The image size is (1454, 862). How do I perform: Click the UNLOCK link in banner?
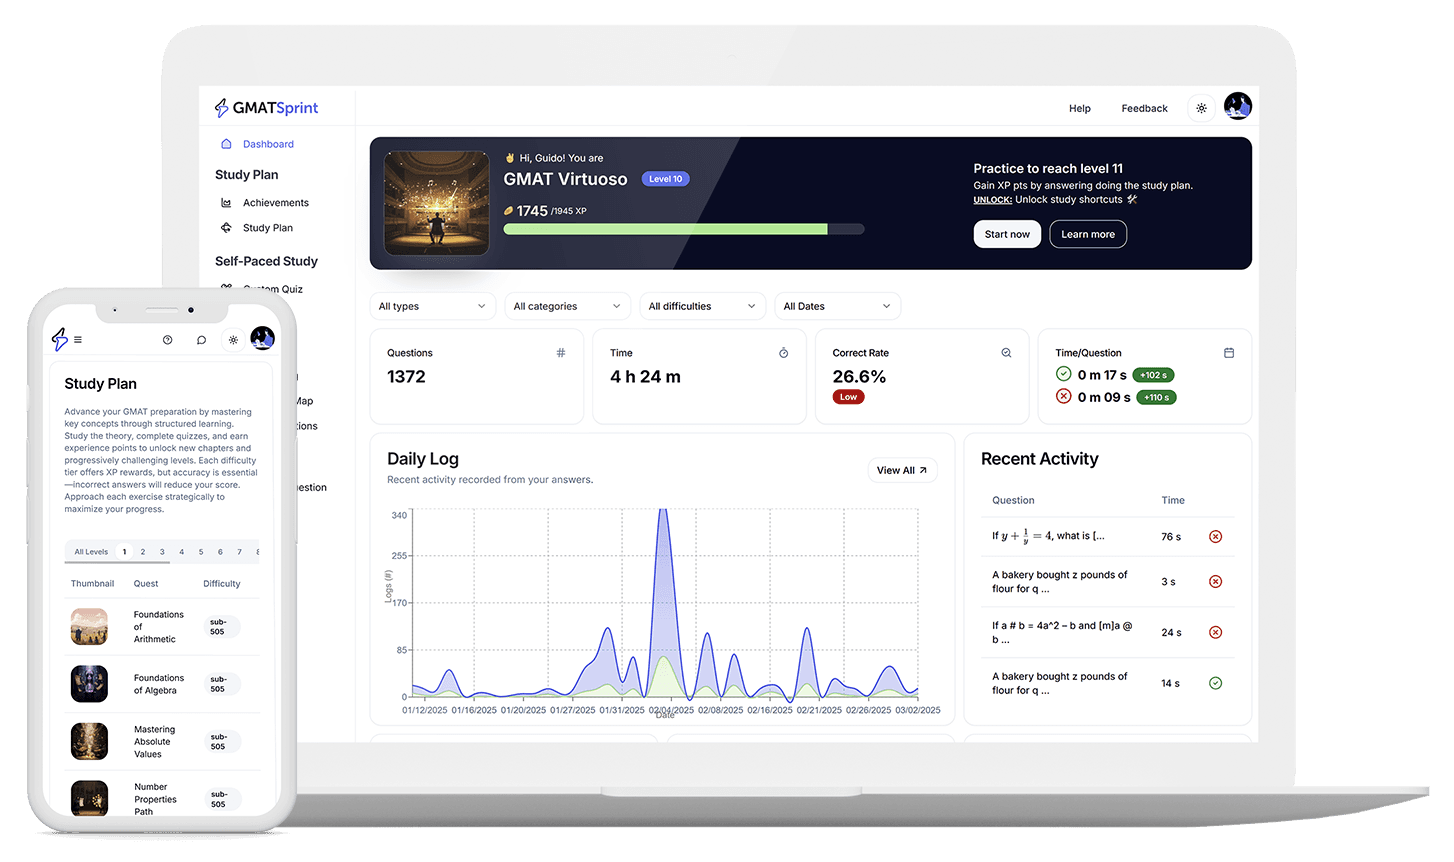click(993, 200)
